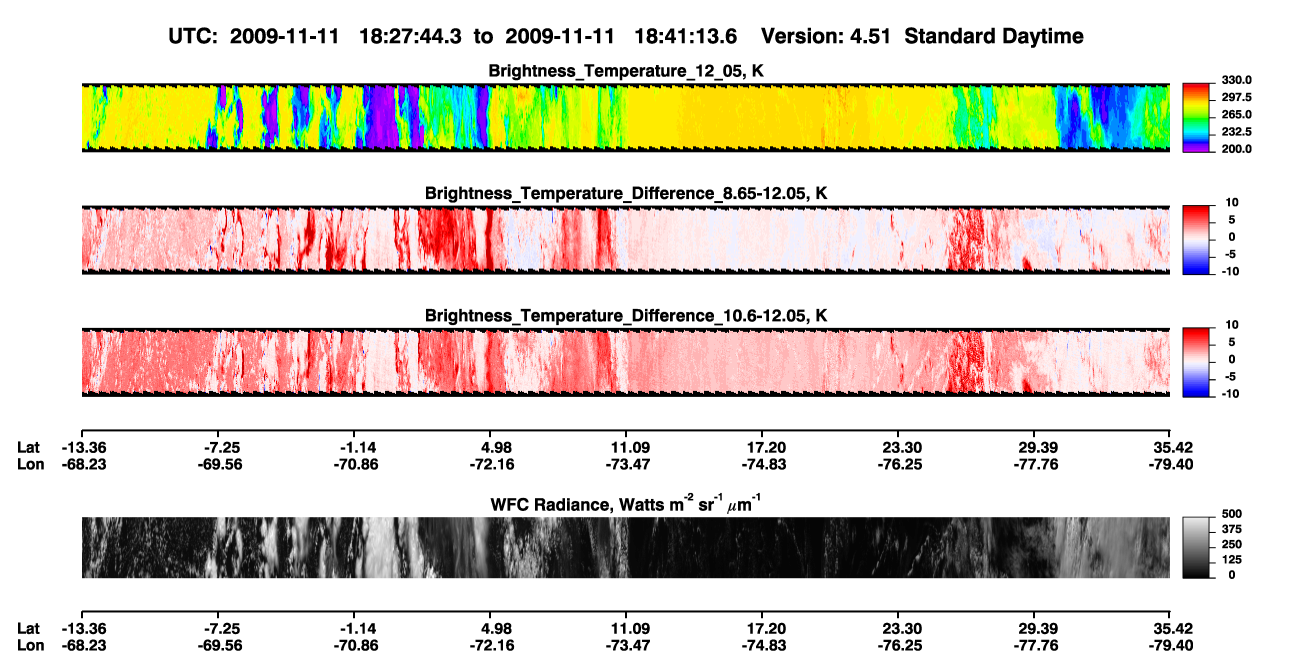1300x667 pixels.
Task: Click the upper axis tick 4.98 latitude
Action: coord(489,447)
